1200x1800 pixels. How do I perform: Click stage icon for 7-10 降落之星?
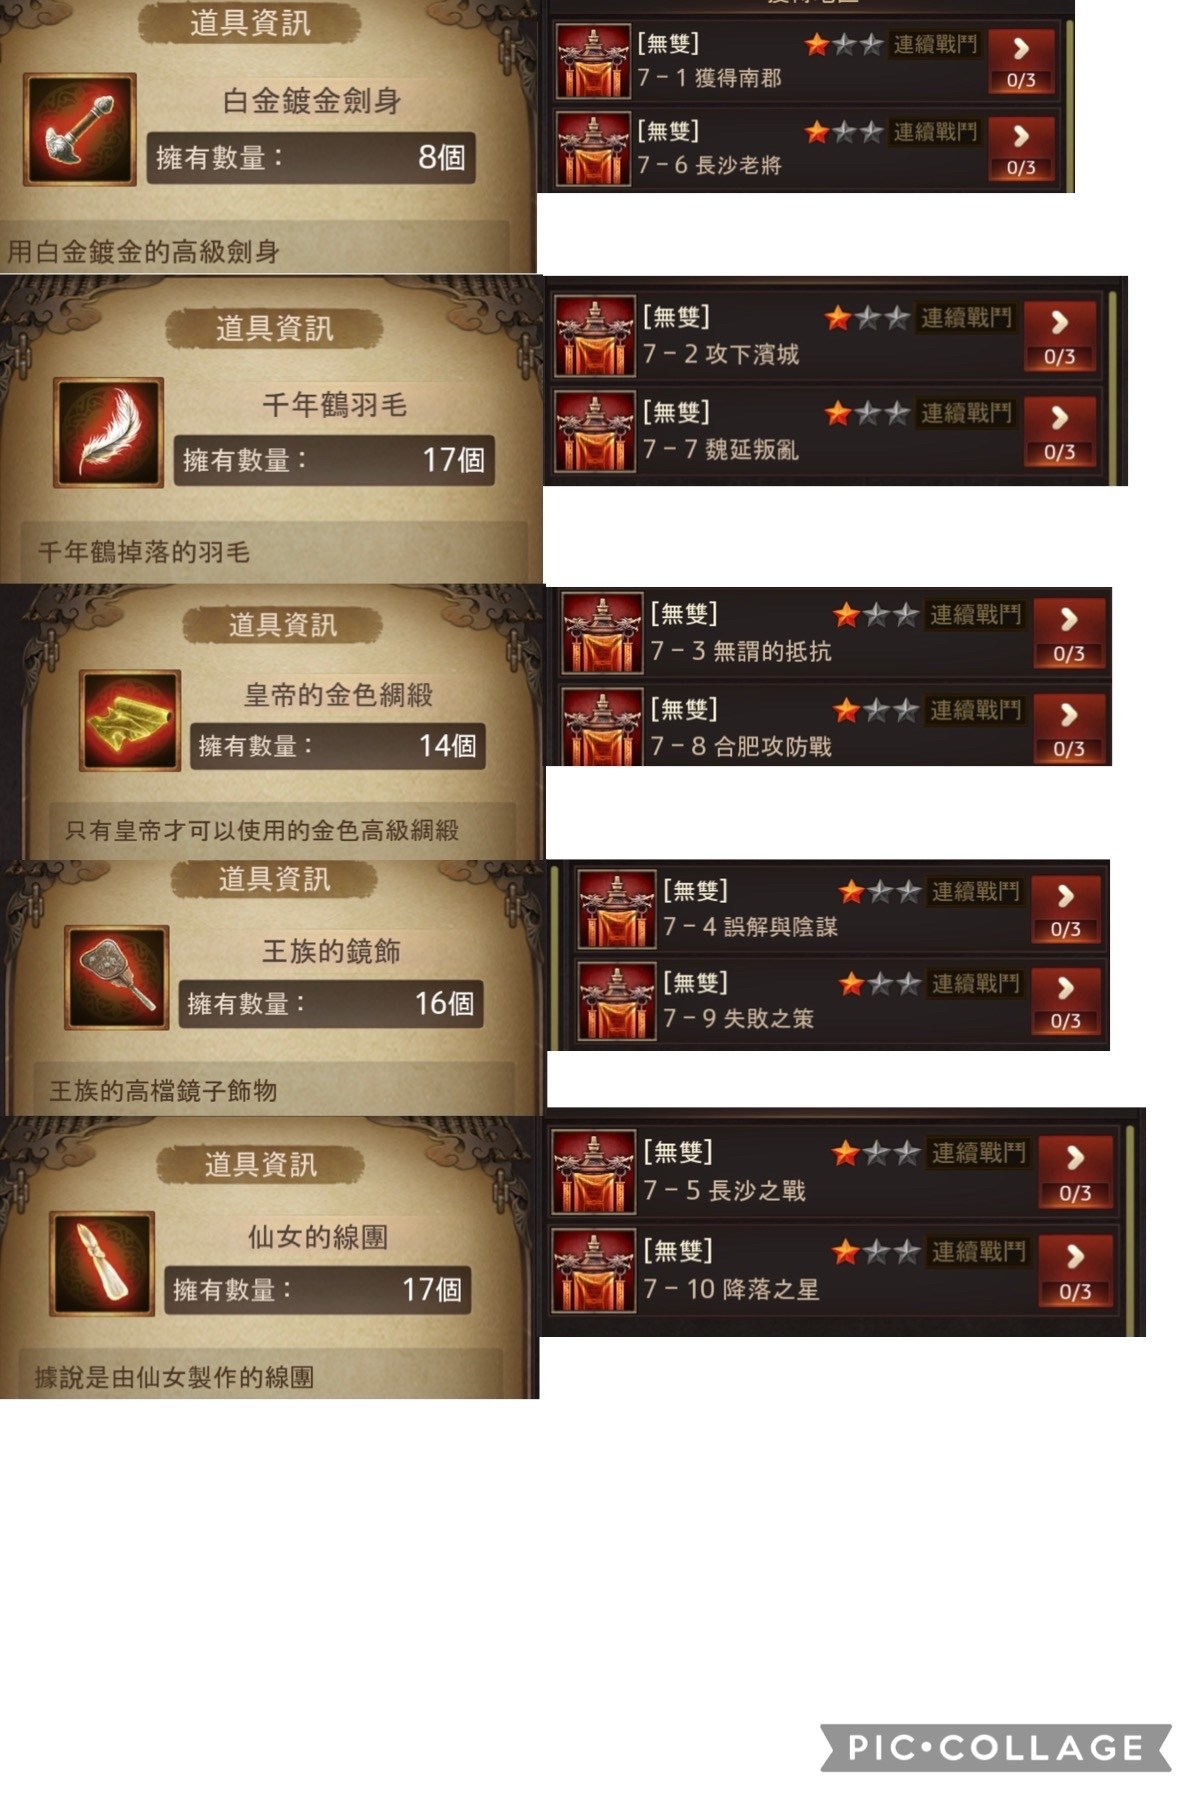point(594,1271)
